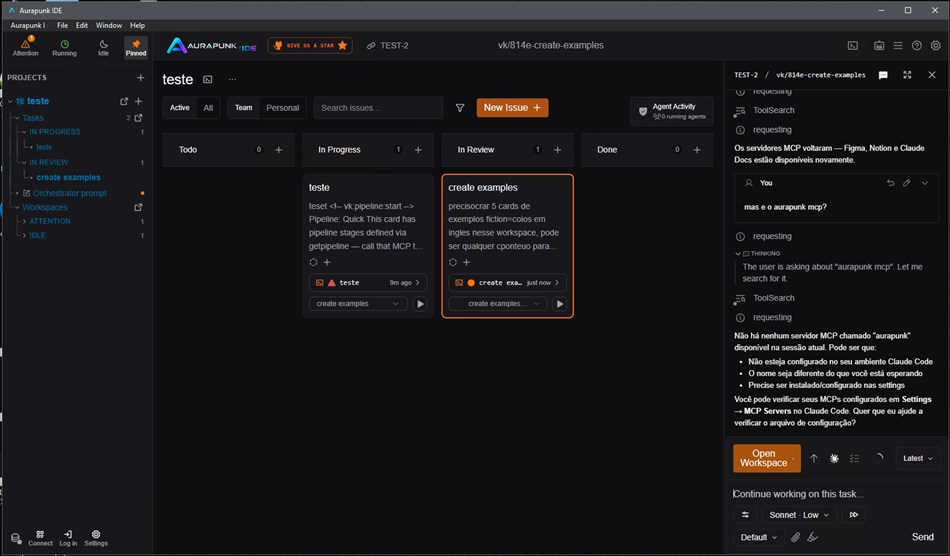Open the Sonnet · Low model dropdown
This screenshot has width=950, height=556.
pos(799,515)
